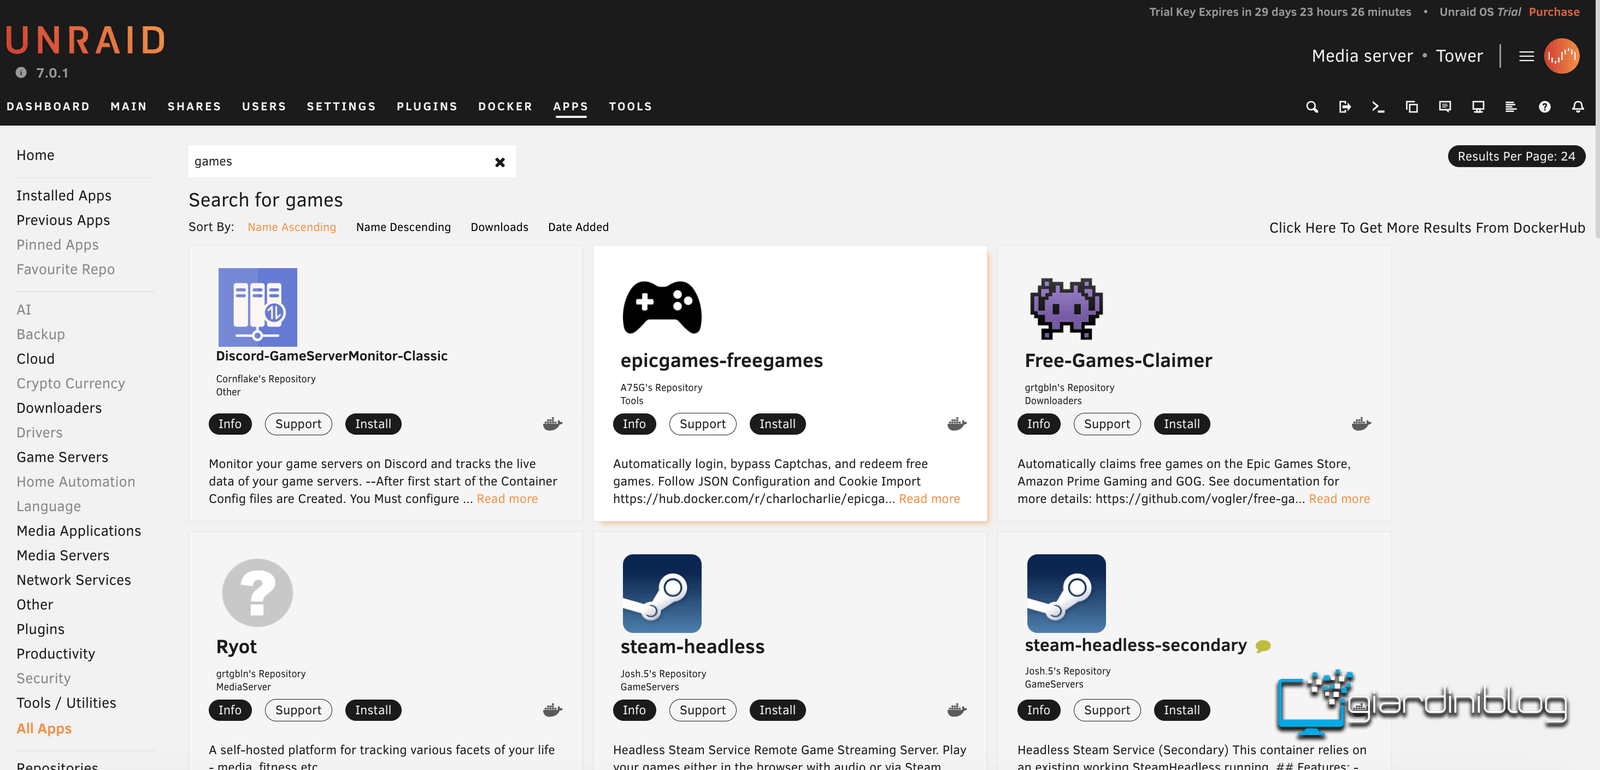Open the Main tab
The image size is (1600, 770).
(x=128, y=106)
